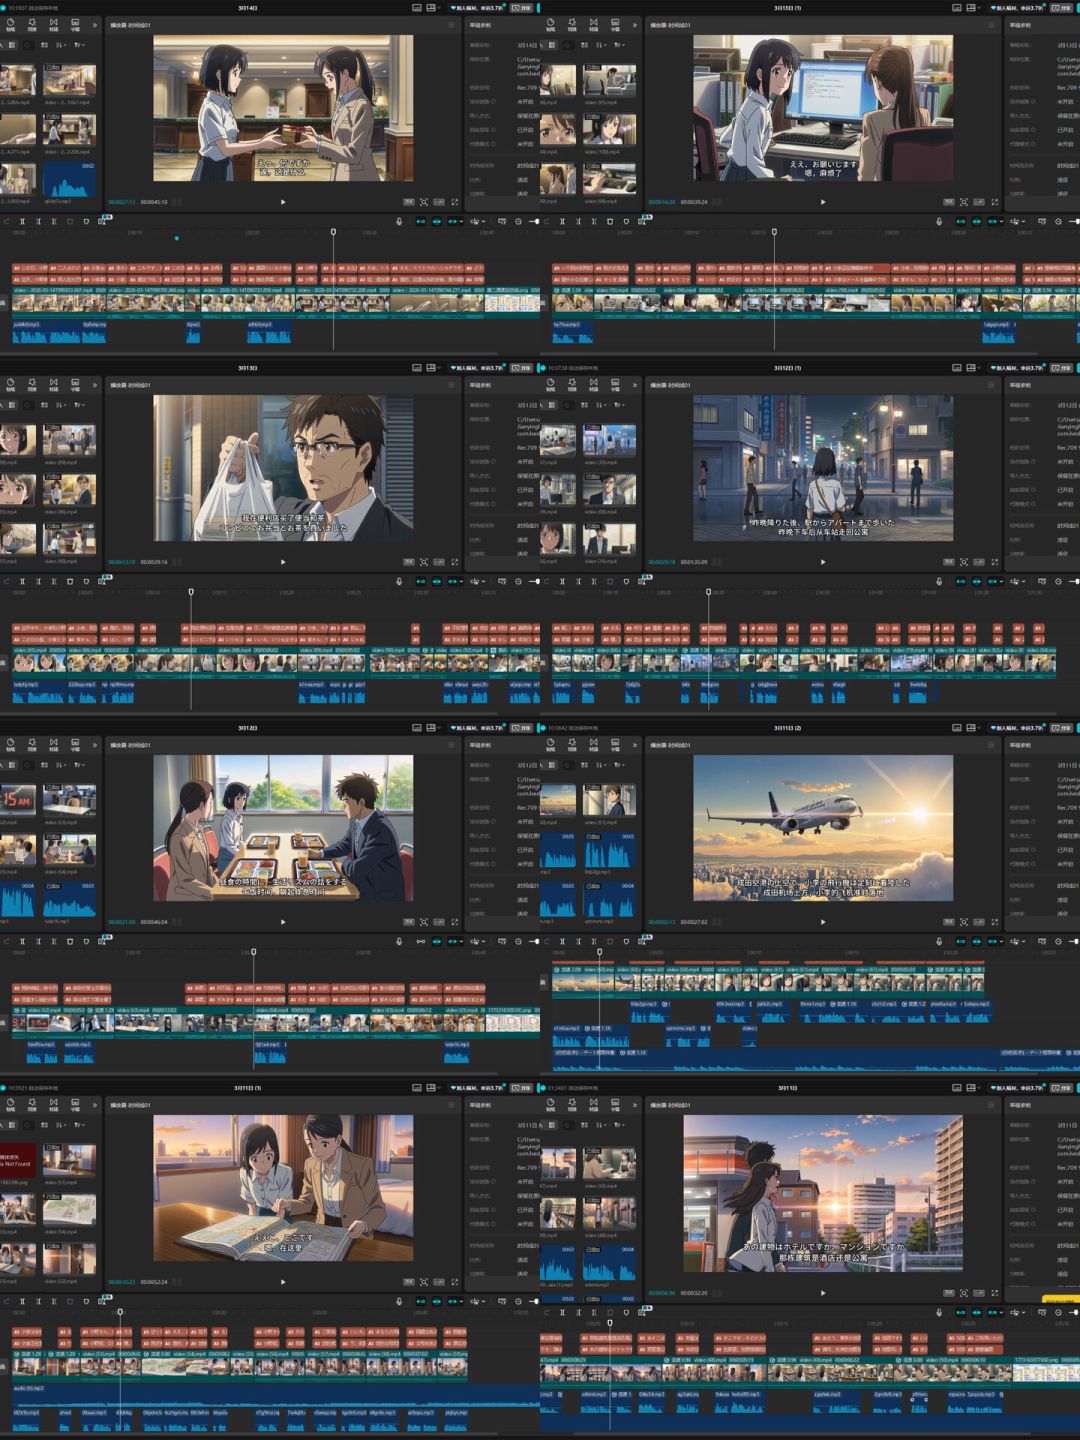Open the 特效 effects tab in 3月11日 (1) map-scene window
Image resolution: width=1080 pixels, height=1440 pixels.
click(32, 1105)
